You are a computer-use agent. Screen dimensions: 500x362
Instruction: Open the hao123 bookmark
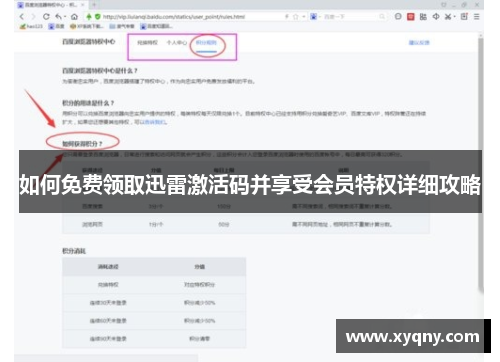[31, 26]
